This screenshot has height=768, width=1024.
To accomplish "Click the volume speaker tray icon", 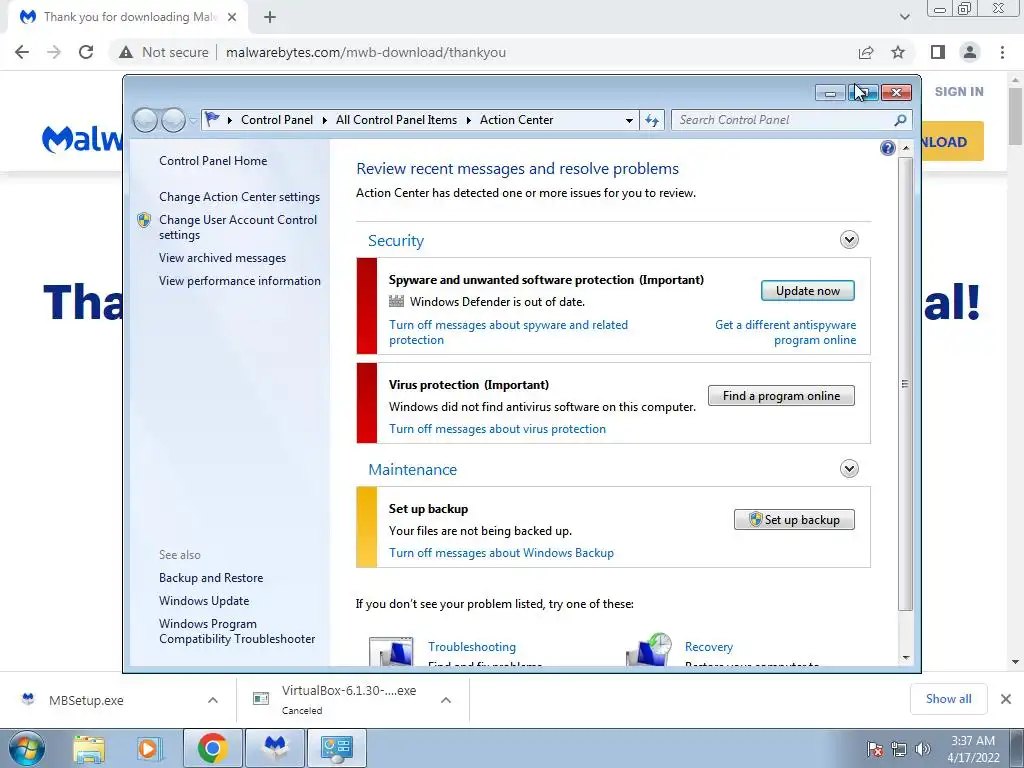I will pyautogui.click(x=922, y=749).
